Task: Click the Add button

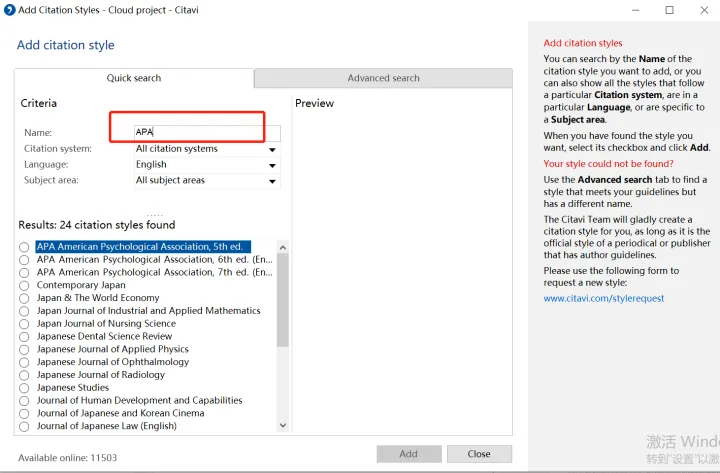Action: pos(409,454)
